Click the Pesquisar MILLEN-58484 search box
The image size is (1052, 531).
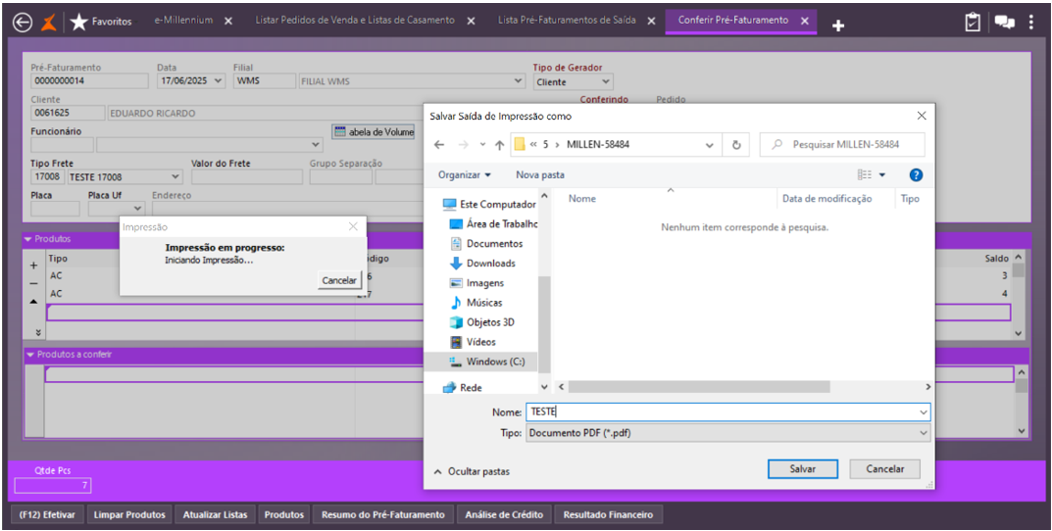click(x=842, y=144)
